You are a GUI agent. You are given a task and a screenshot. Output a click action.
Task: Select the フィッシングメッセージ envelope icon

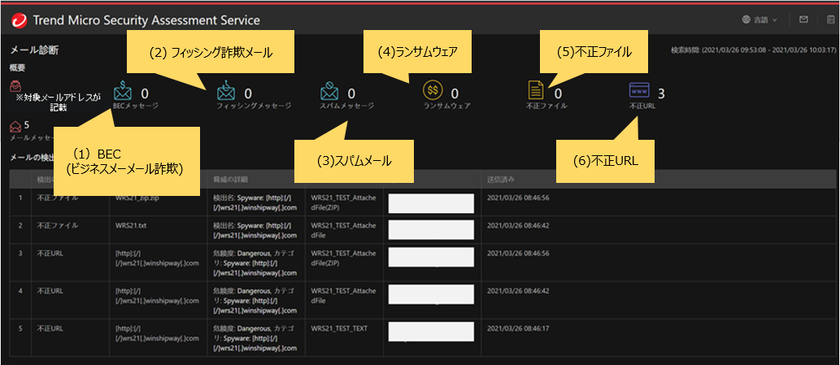(226, 91)
